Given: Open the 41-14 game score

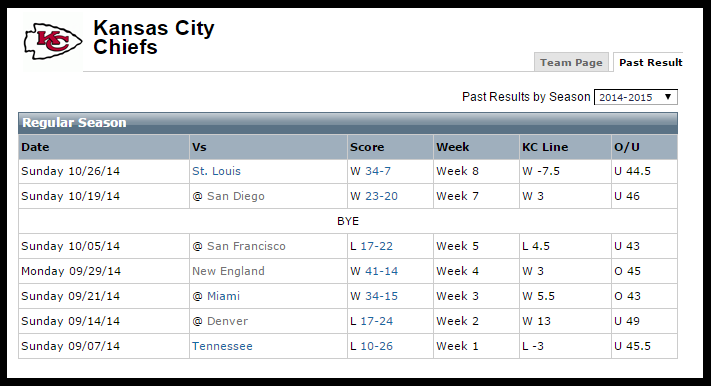Looking at the screenshot, I should point(381,271).
